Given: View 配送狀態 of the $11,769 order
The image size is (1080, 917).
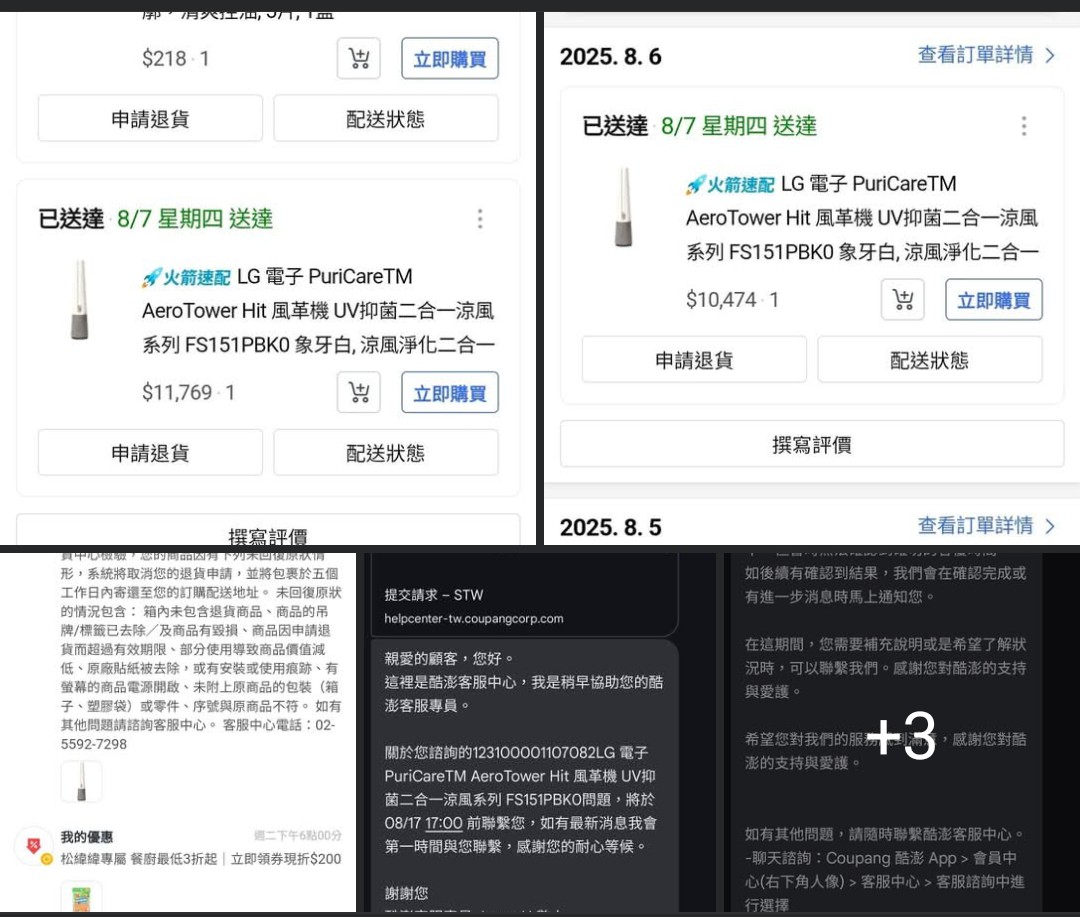Looking at the screenshot, I should 386,453.
